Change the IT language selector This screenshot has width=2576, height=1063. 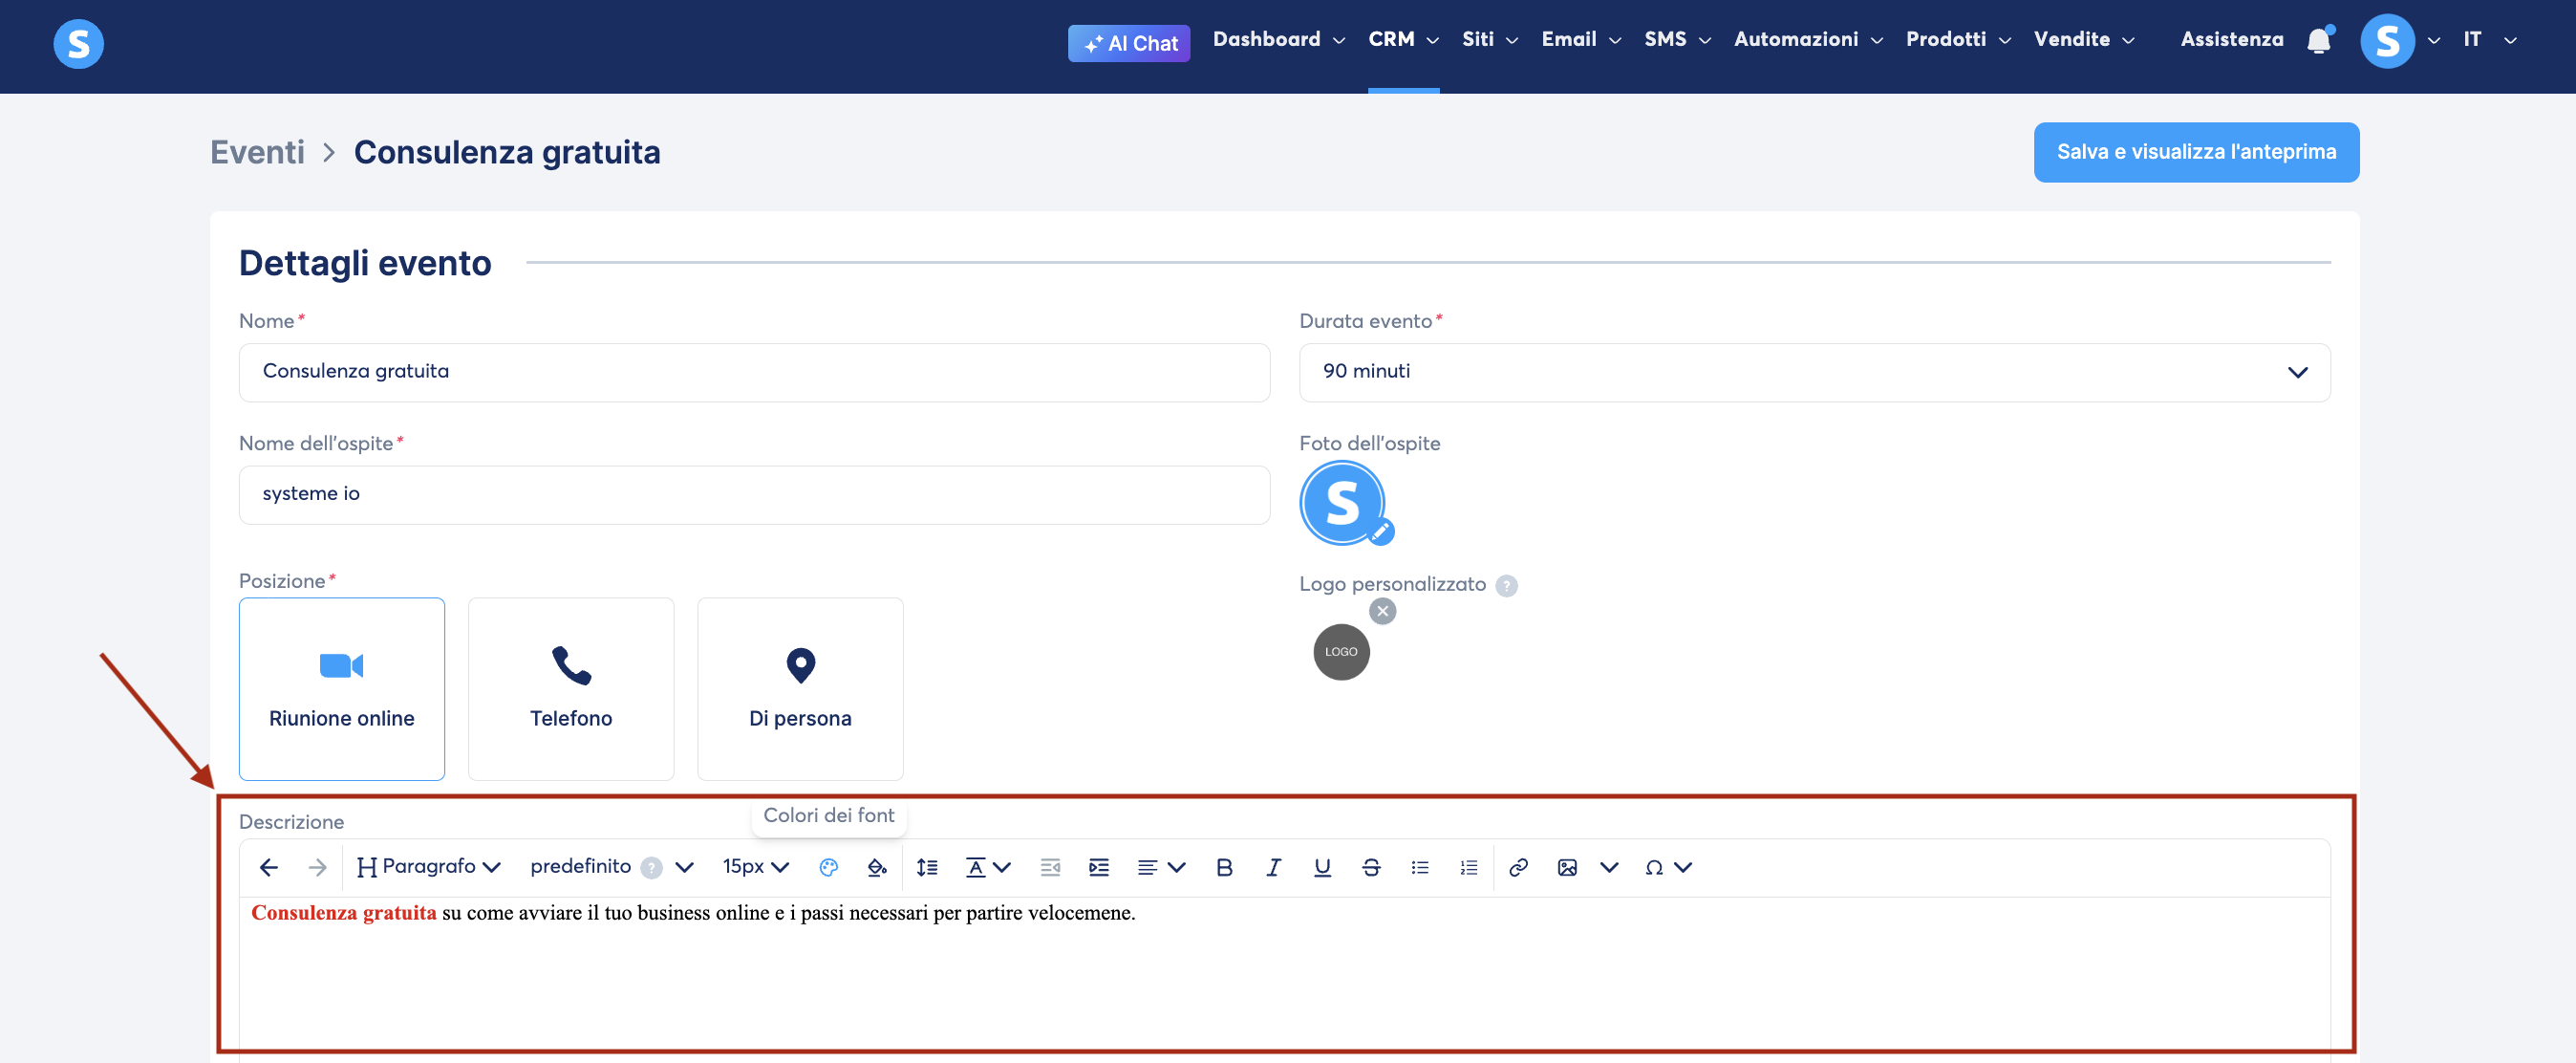2489,40
